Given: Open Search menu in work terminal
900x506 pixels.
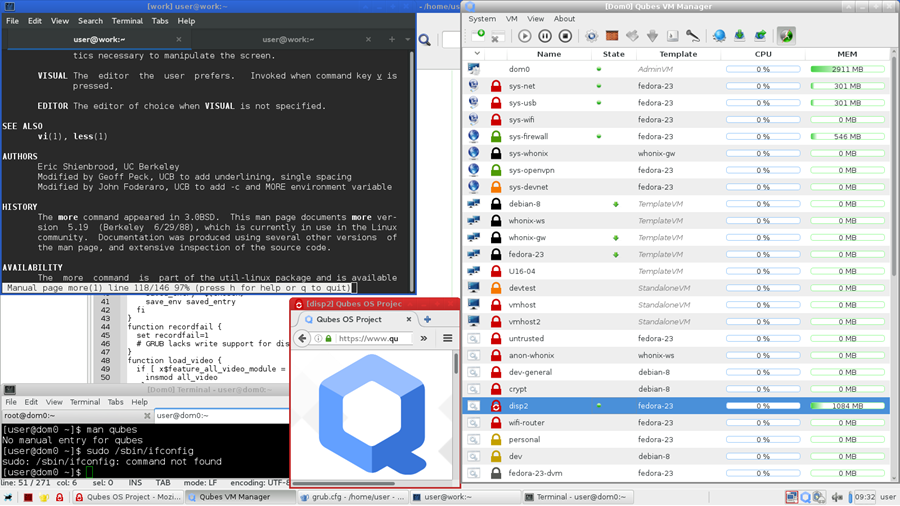Looking at the screenshot, I should click(90, 21).
